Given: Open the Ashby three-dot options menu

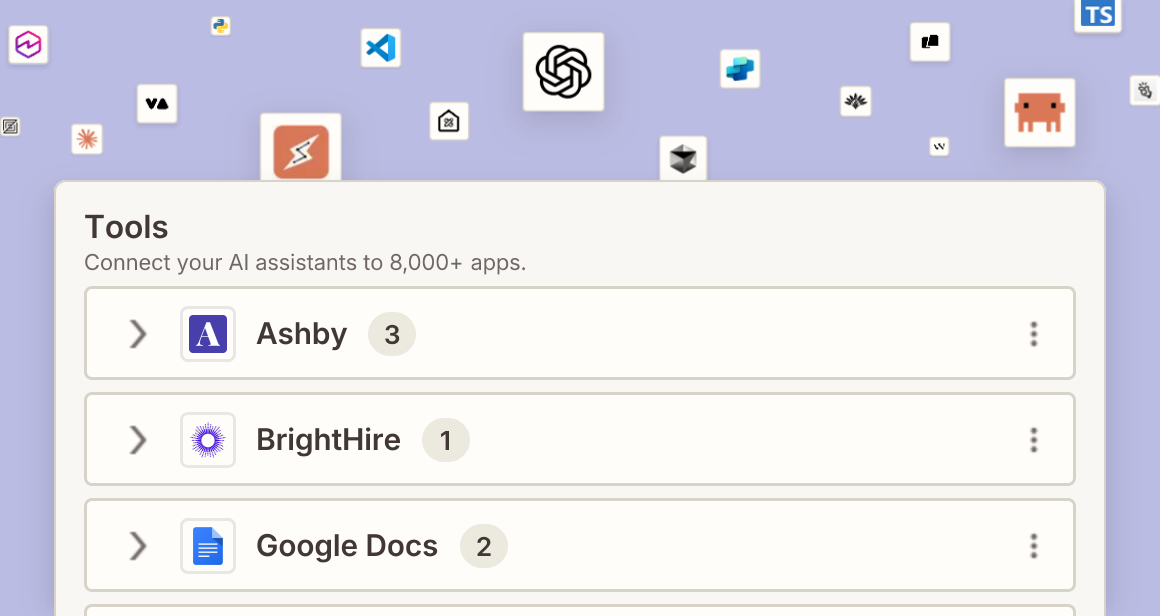Looking at the screenshot, I should [x=1034, y=334].
